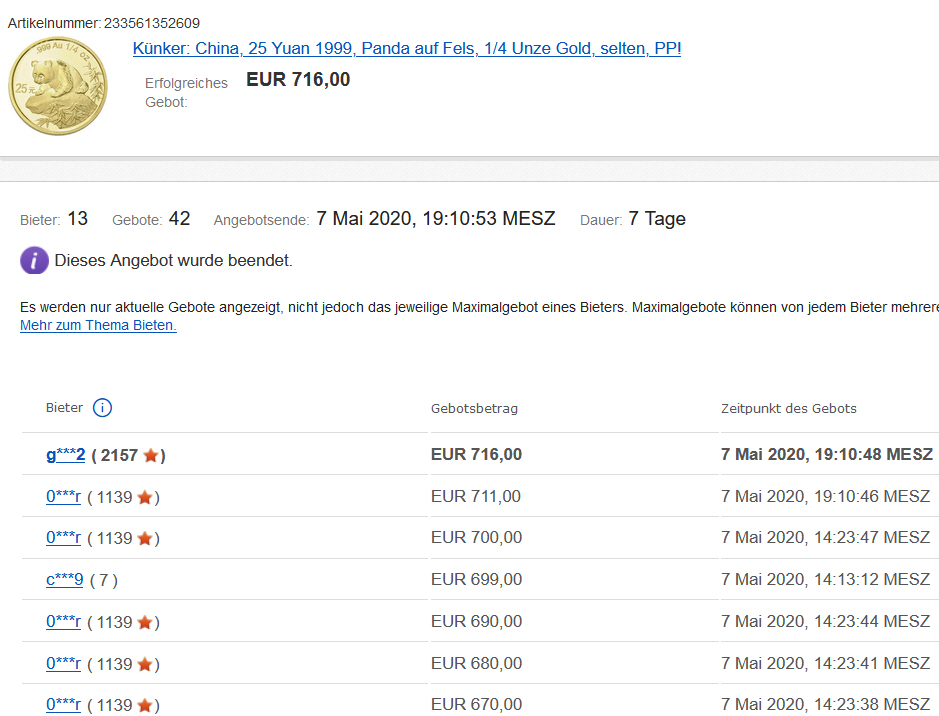Click the feedback star in EUR 711,00 row
The image size is (939, 716).
pyautogui.click(x=144, y=497)
